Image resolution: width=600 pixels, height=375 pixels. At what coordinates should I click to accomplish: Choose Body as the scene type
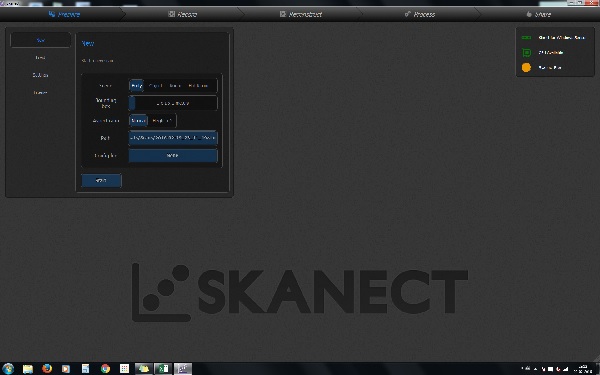[137, 86]
